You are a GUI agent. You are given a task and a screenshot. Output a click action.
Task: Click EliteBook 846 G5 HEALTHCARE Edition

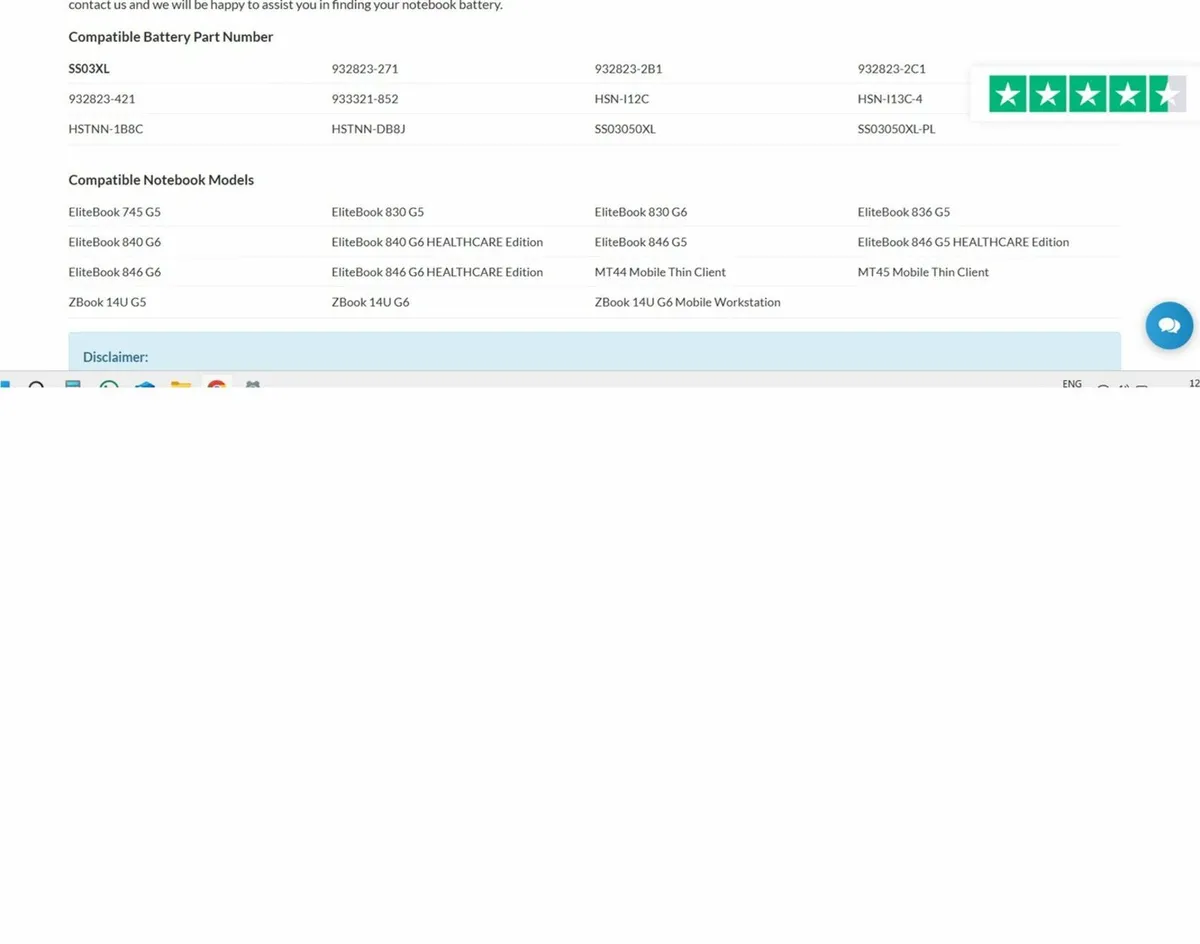pyautogui.click(x=963, y=242)
